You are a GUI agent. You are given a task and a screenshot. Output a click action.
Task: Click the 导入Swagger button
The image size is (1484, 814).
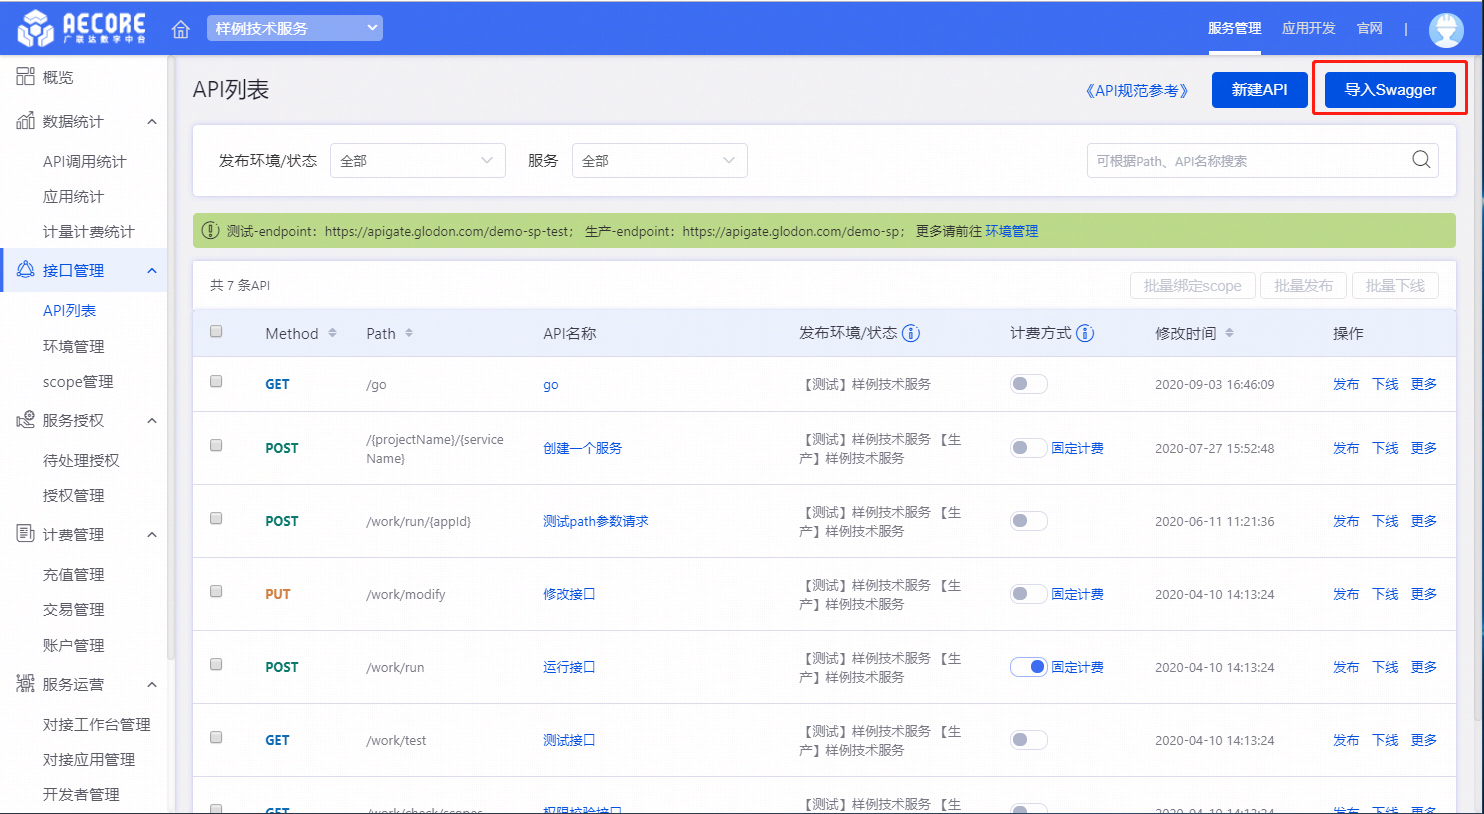pos(1390,90)
